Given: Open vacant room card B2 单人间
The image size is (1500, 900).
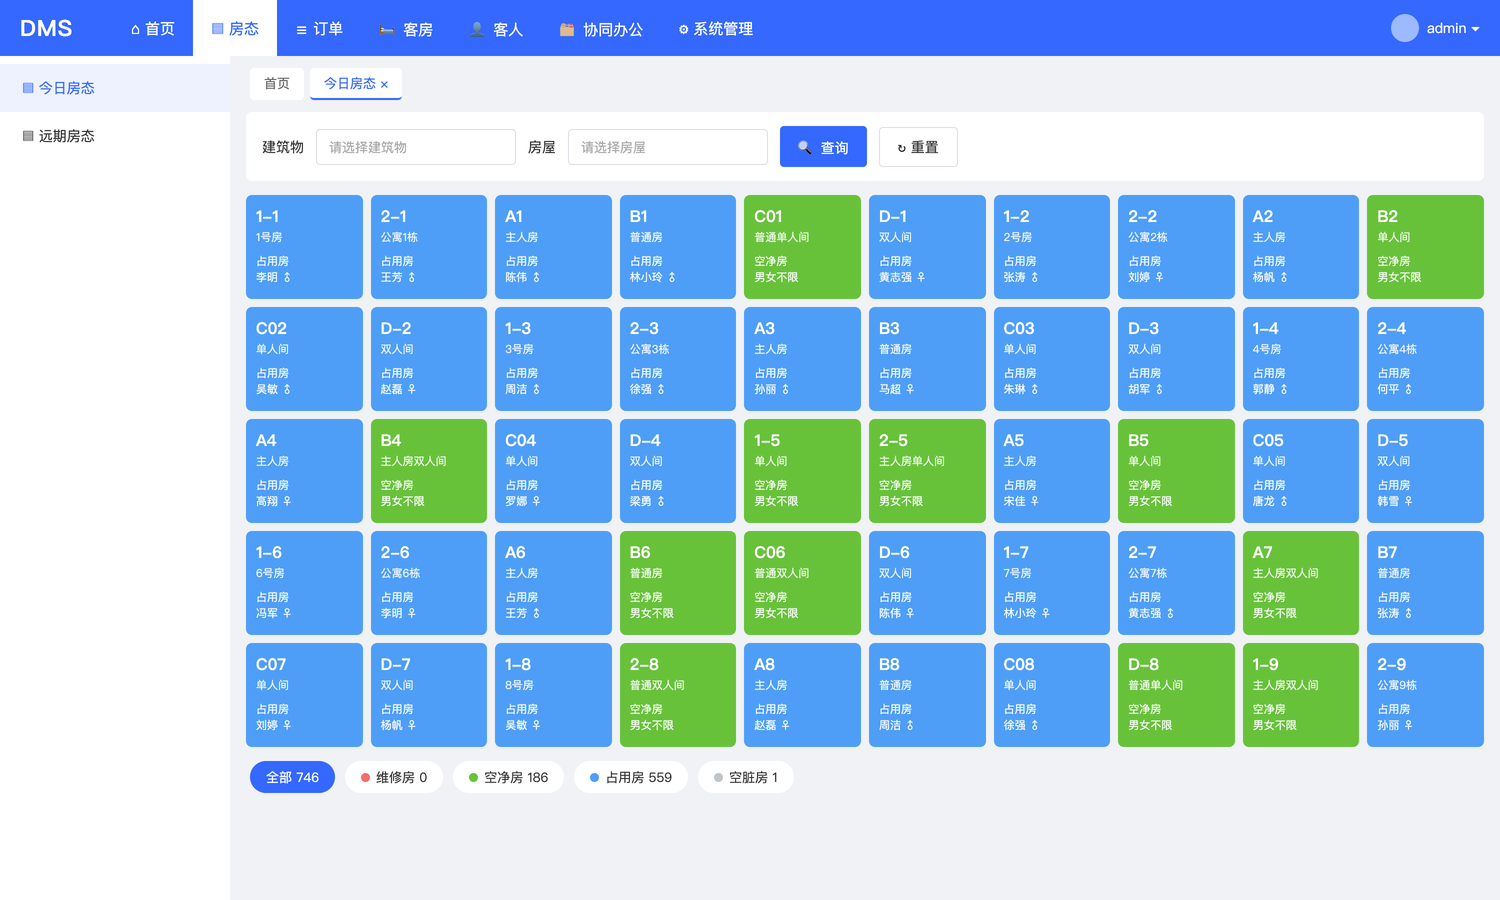Looking at the screenshot, I should tap(1425, 247).
